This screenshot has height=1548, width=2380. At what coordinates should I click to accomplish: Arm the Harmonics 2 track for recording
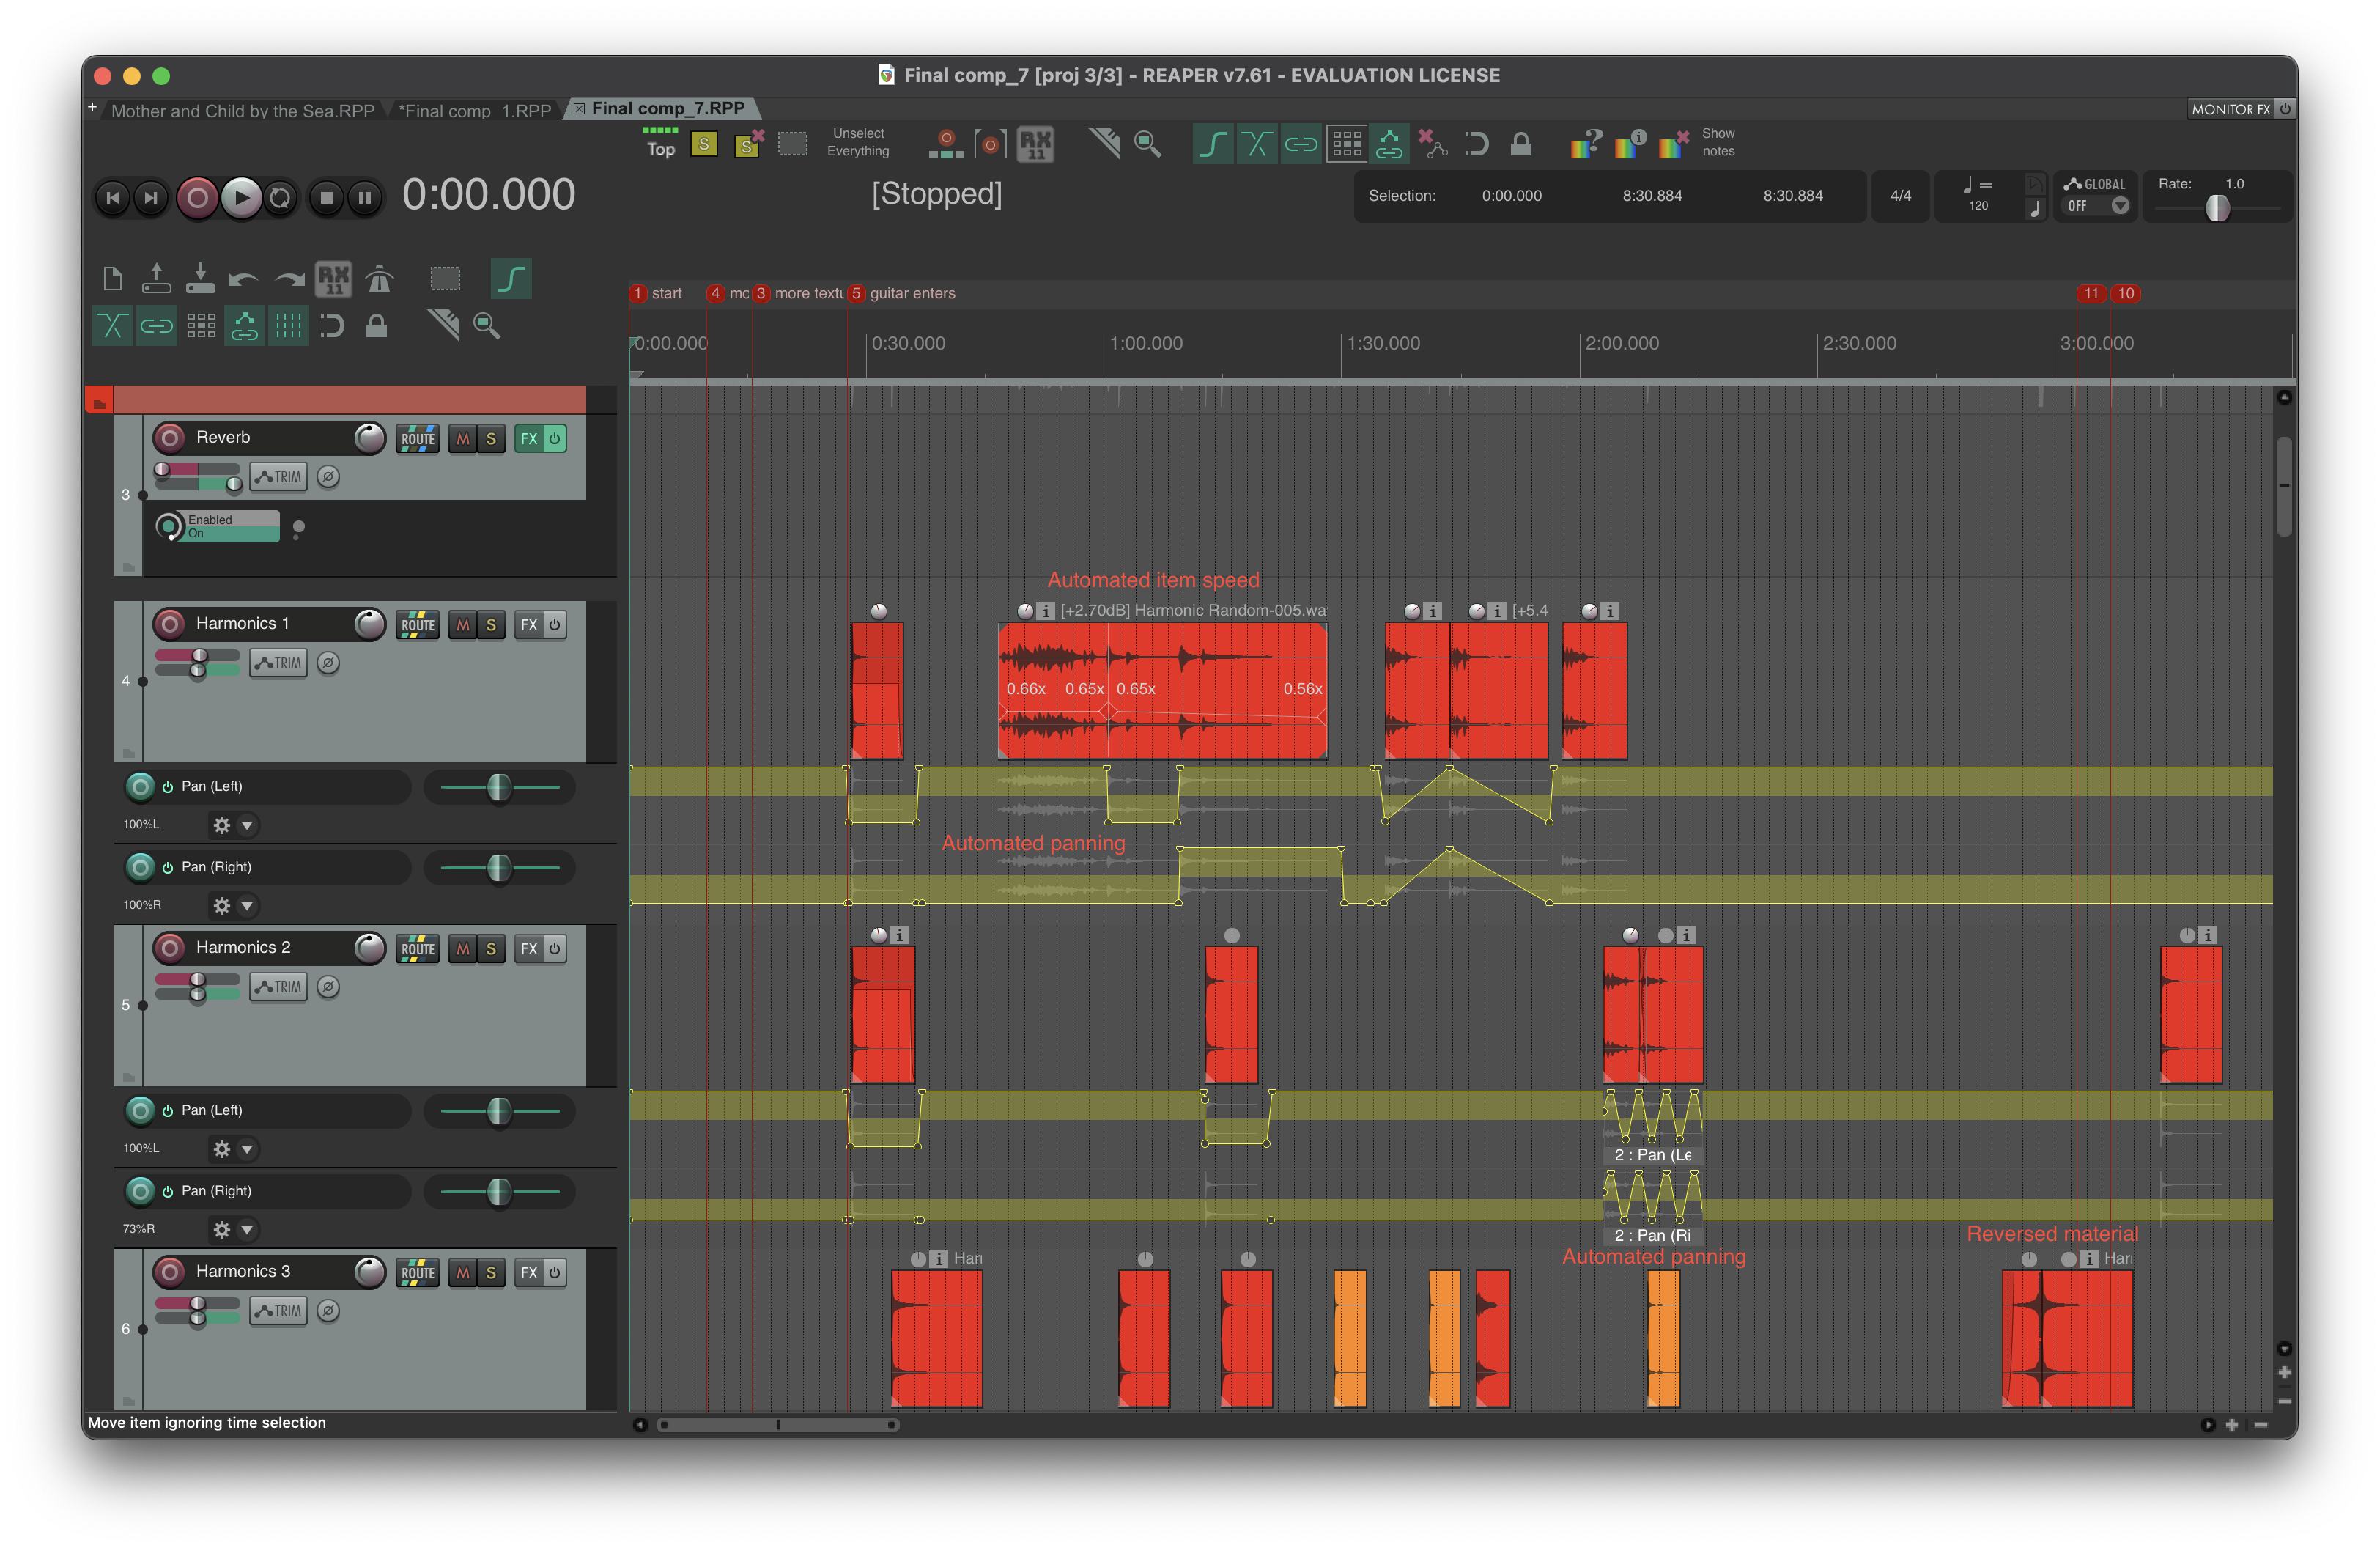[170, 948]
